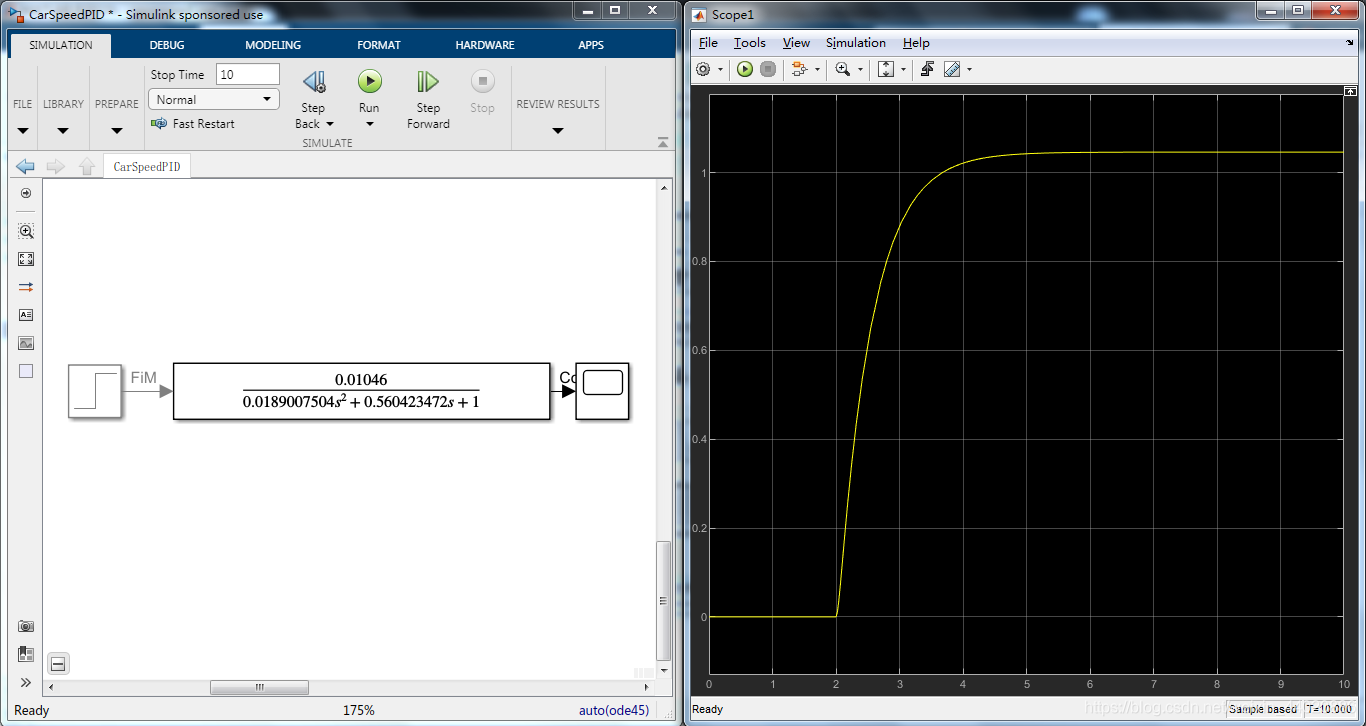
Task: Run the simulation with green Run button
Action: click(369, 82)
